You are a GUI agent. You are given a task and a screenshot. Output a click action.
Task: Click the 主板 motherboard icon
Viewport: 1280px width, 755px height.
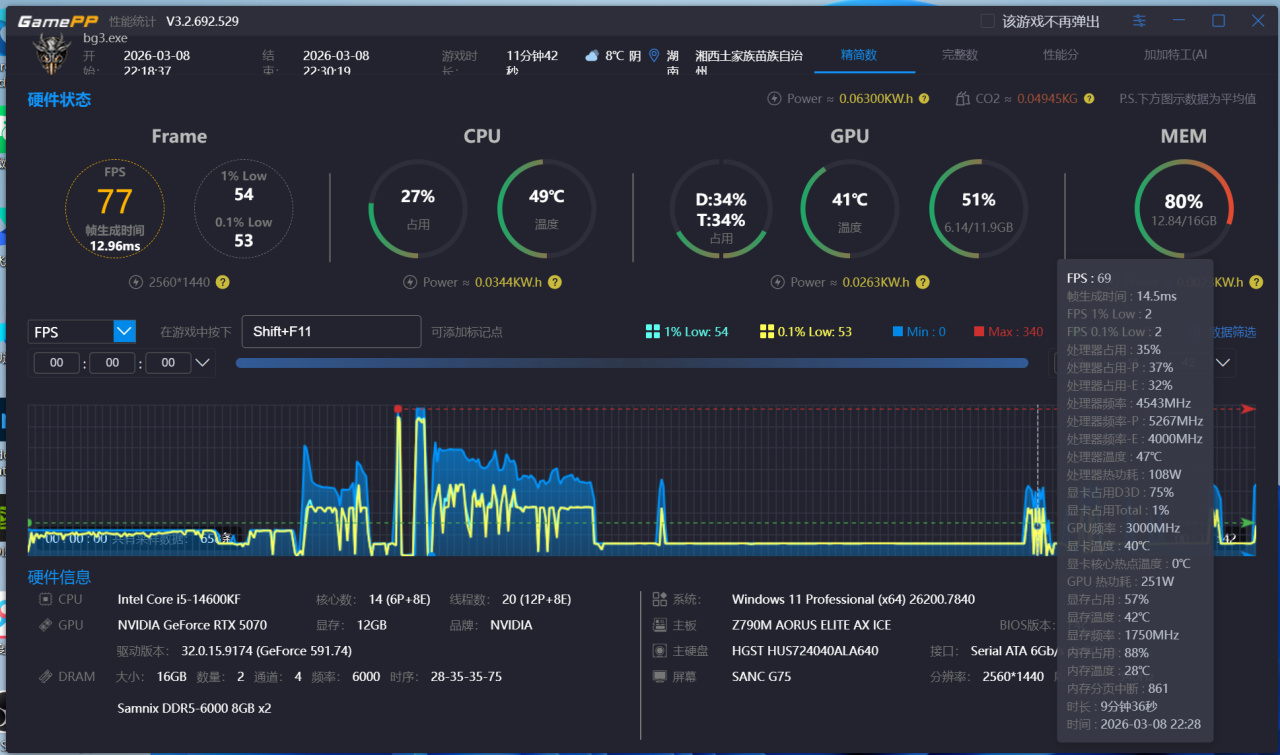tap(659, 625)
